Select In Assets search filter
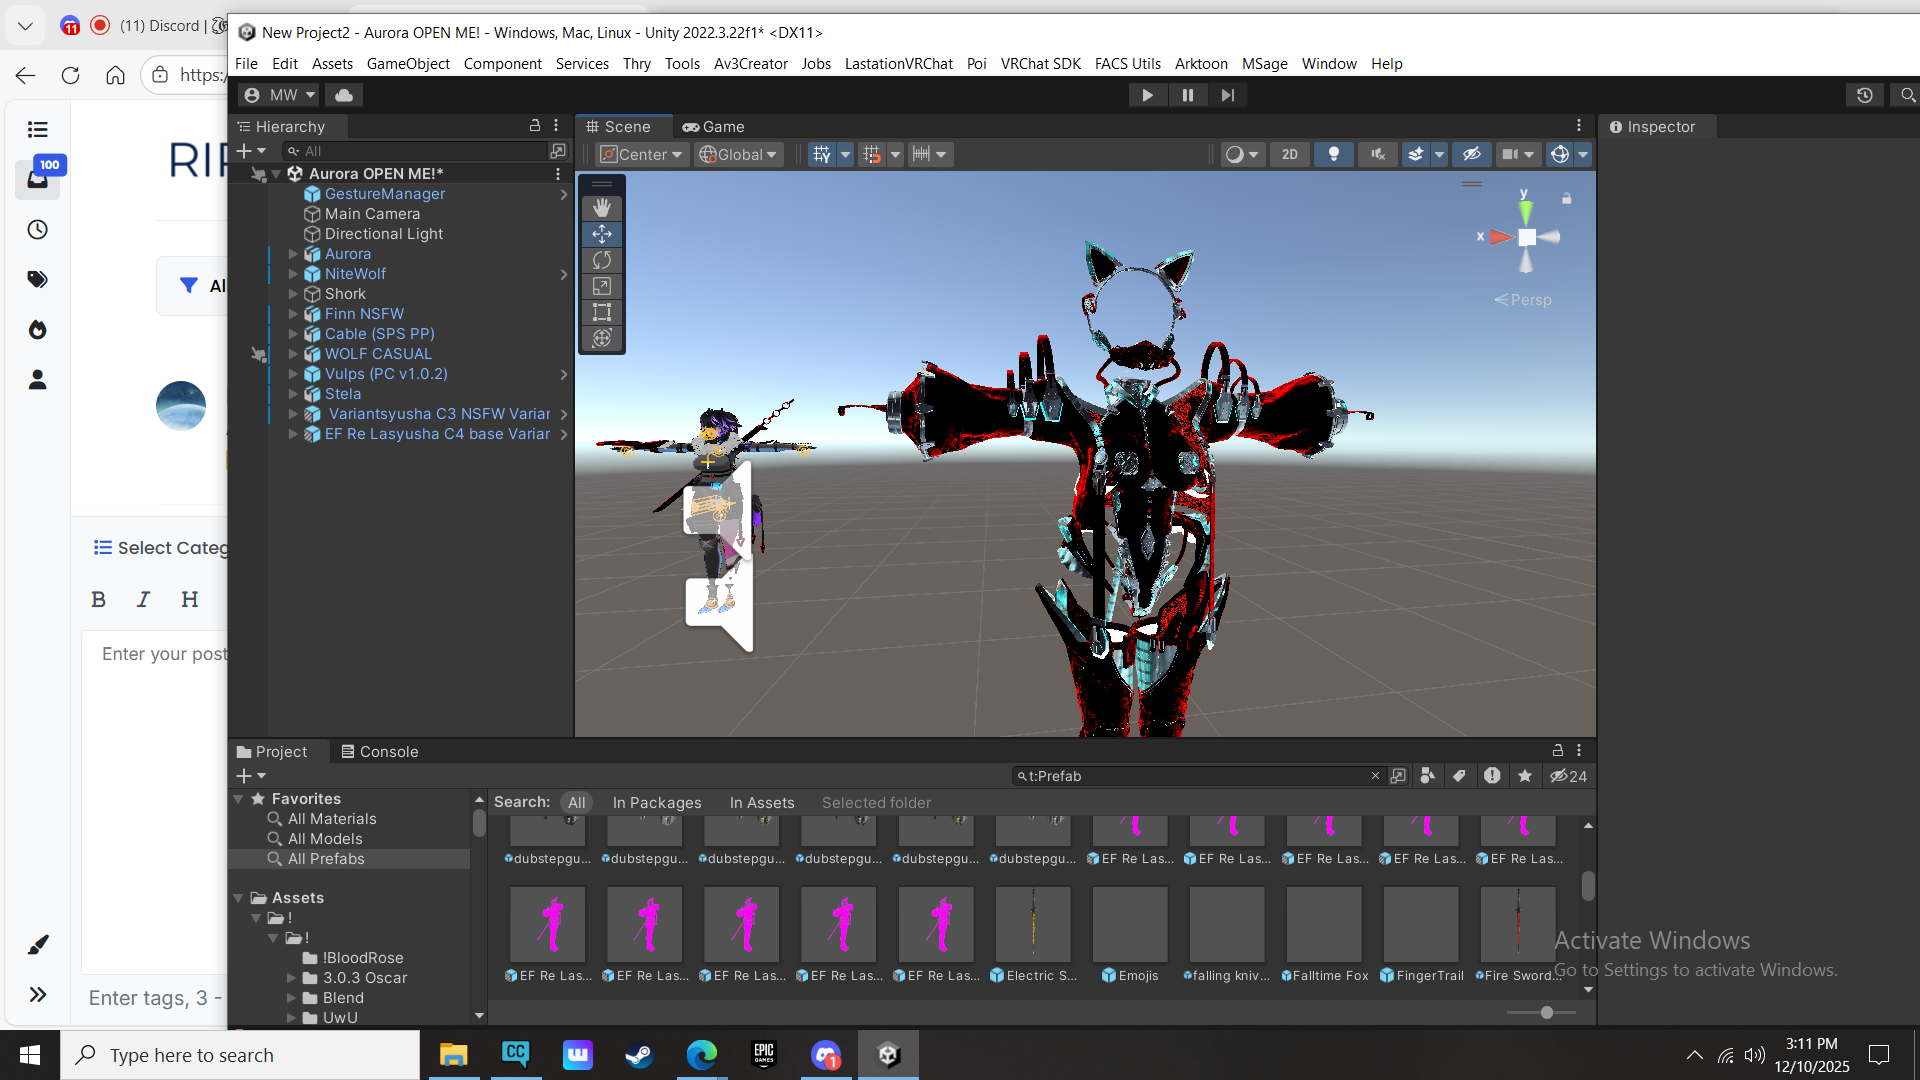 pyautogui.click(x=762, y=803)
